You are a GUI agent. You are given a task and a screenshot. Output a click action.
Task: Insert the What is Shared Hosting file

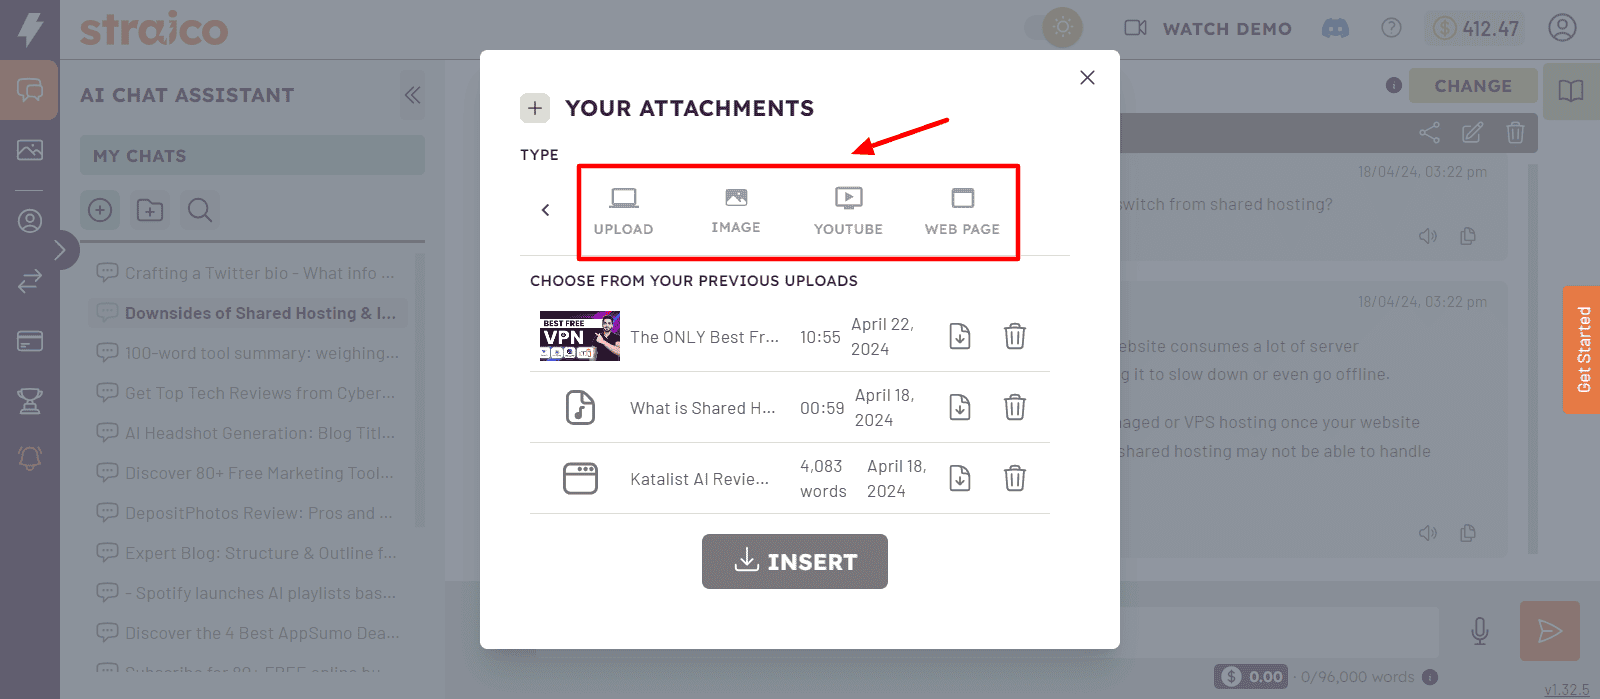tap(960, 408)
